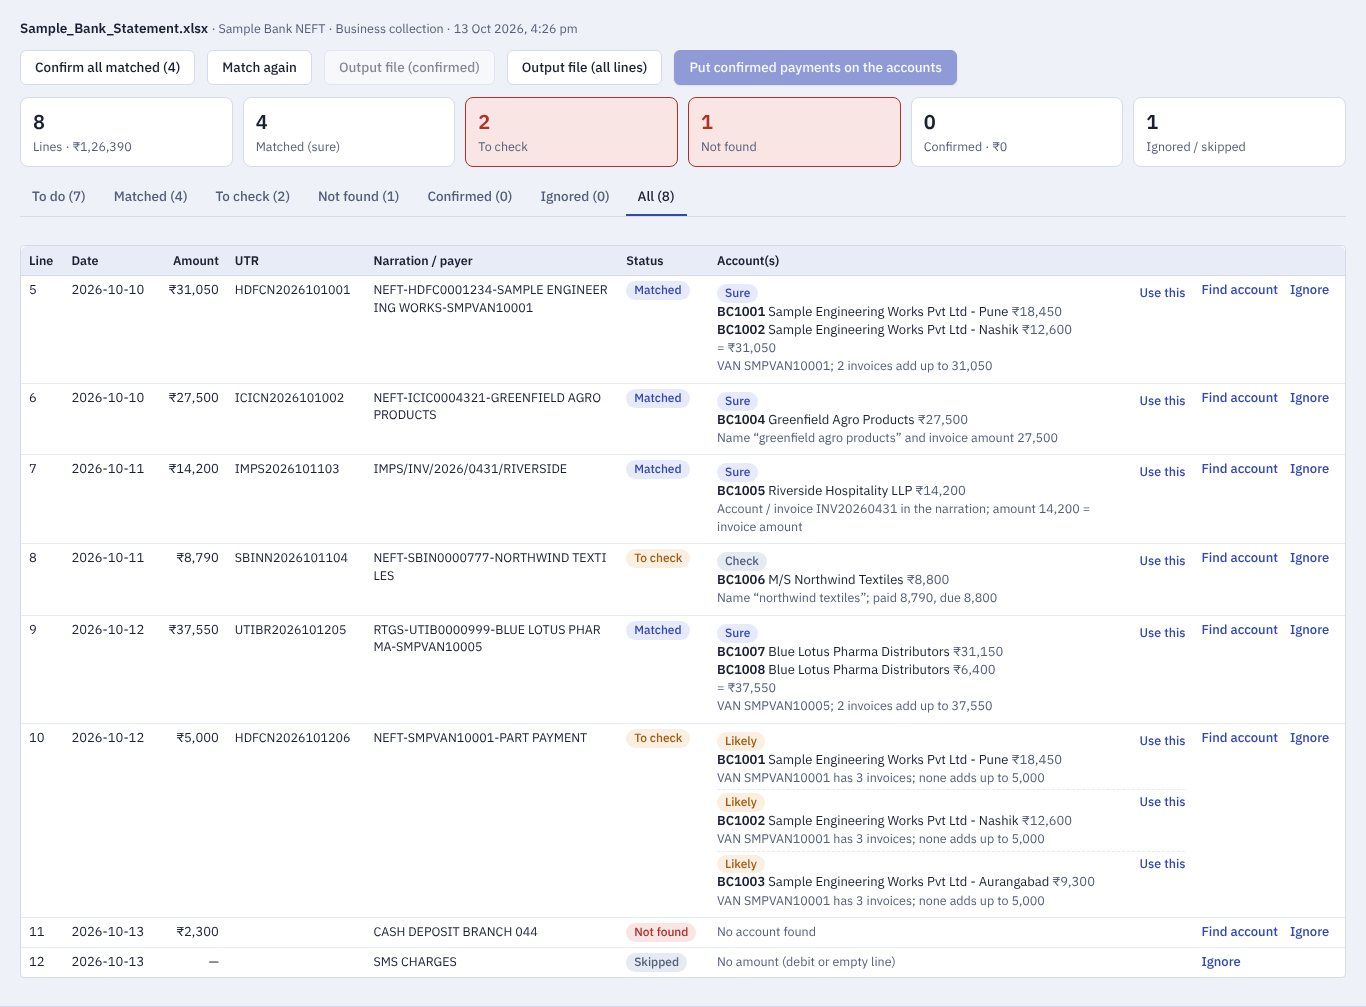The width and height of the screenshot is (1366, 1007).
Task: Open the Ignored (0) tab
Action: (x=574, y=196)
